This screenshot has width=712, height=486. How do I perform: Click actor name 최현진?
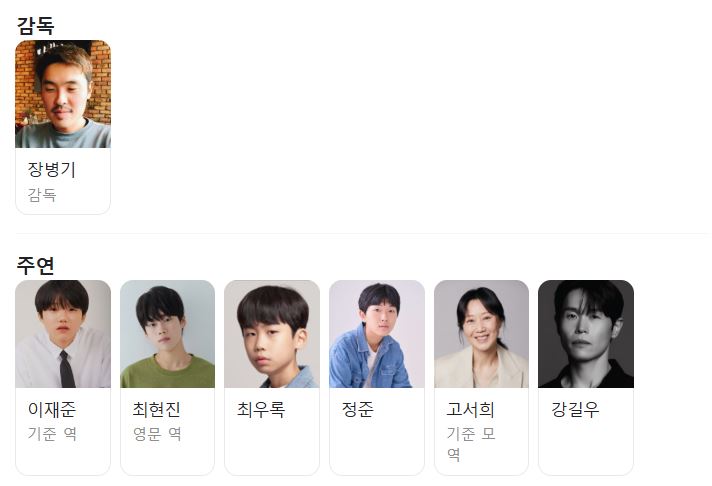pyautogui.click(x=157, y=409)
